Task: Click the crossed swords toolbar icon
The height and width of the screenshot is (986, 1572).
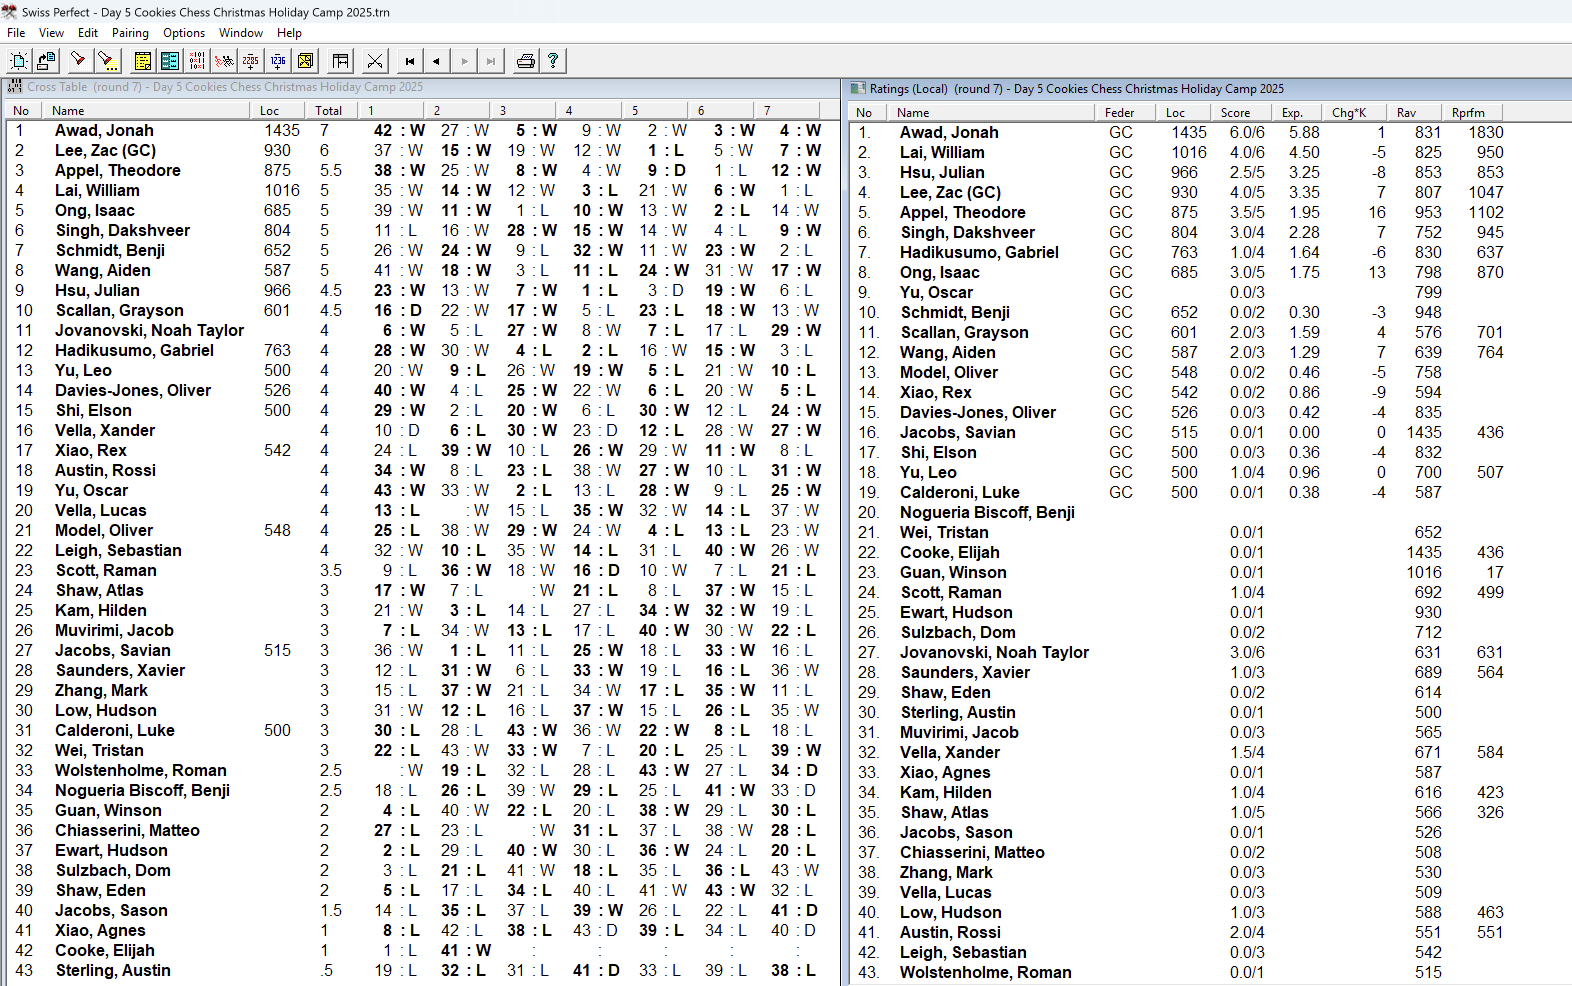Action: click(x=375, y=61)
